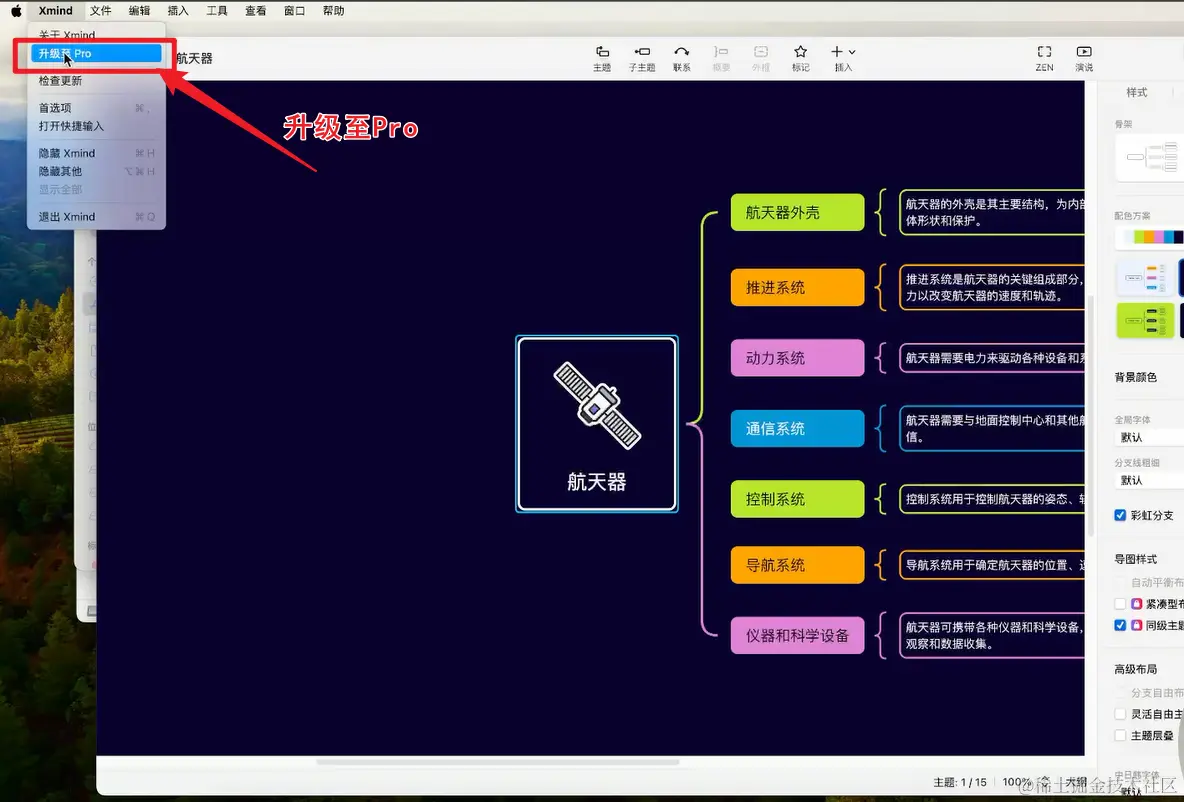Open the 工具 menu in the menu bar

[x=217, y=11]
